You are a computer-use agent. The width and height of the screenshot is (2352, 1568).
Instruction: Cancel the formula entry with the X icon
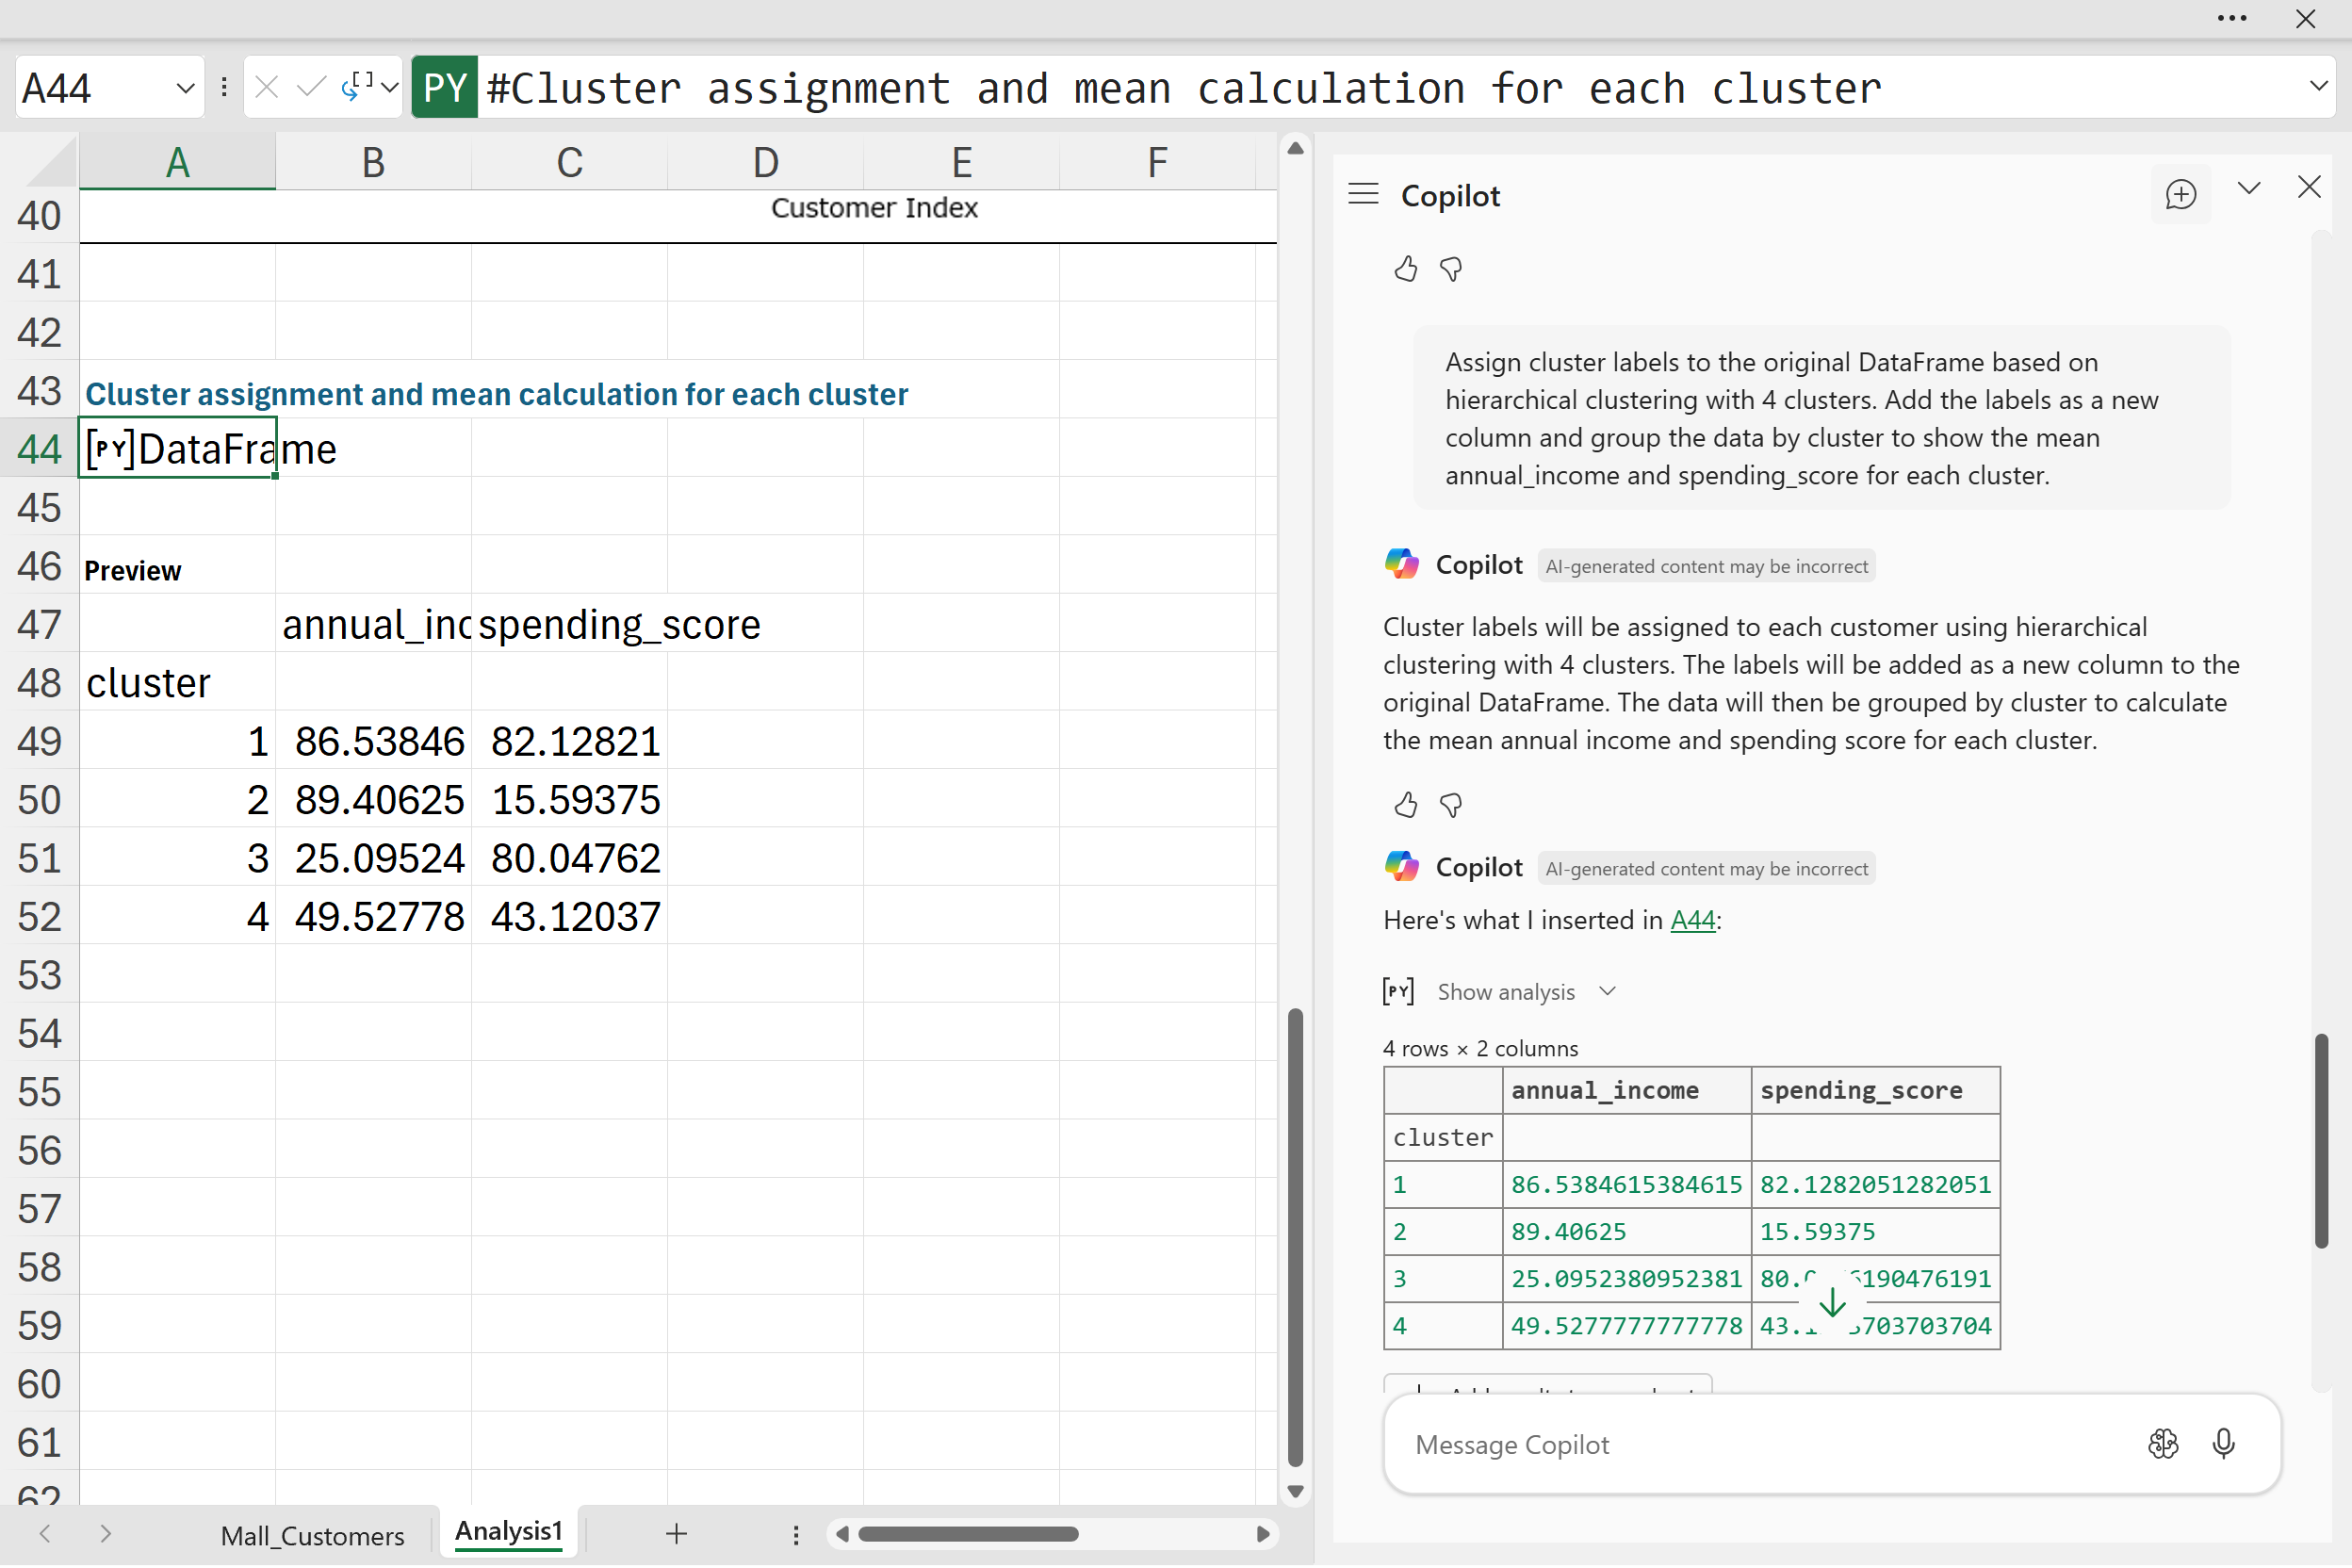point(266,88)
